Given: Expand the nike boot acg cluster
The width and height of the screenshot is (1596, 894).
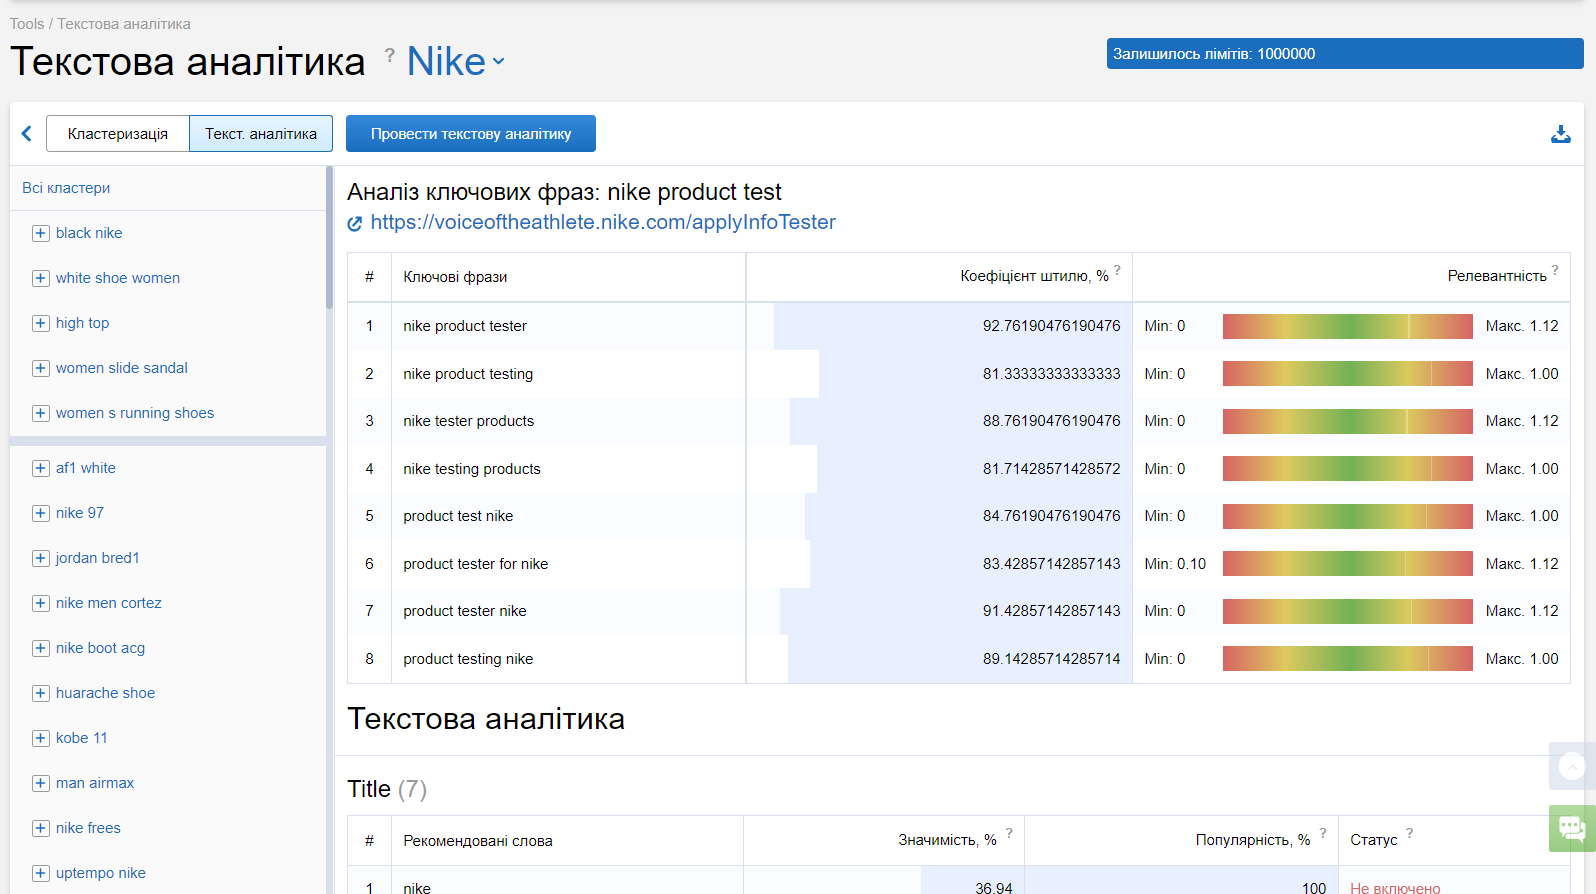Looking at the screenshot, I should [40, 648].
